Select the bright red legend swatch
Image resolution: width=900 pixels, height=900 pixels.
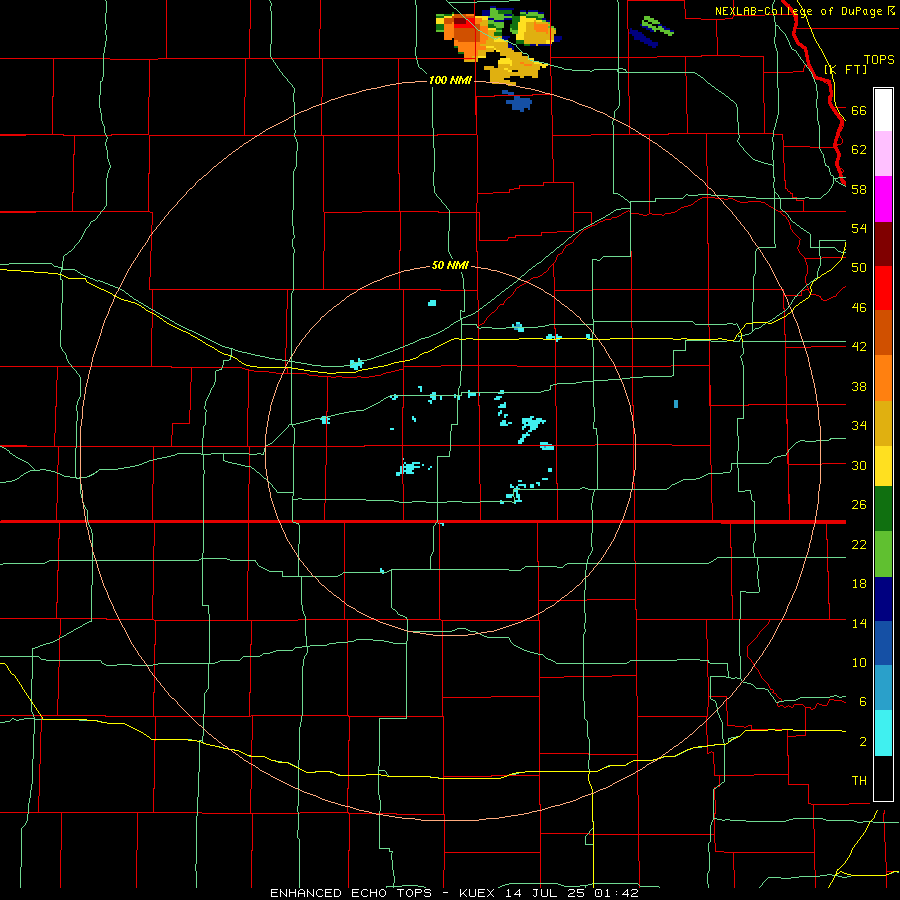coord(883,288)
